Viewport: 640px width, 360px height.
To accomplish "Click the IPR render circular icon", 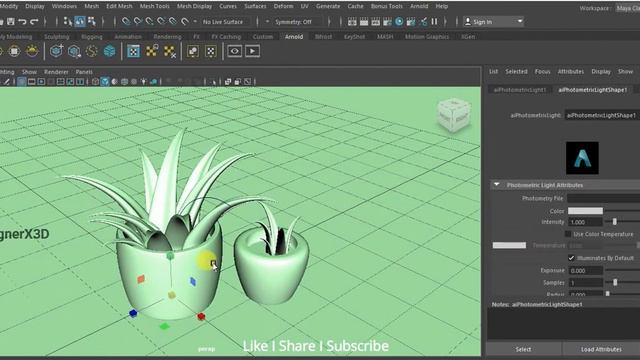I will 399,22.
